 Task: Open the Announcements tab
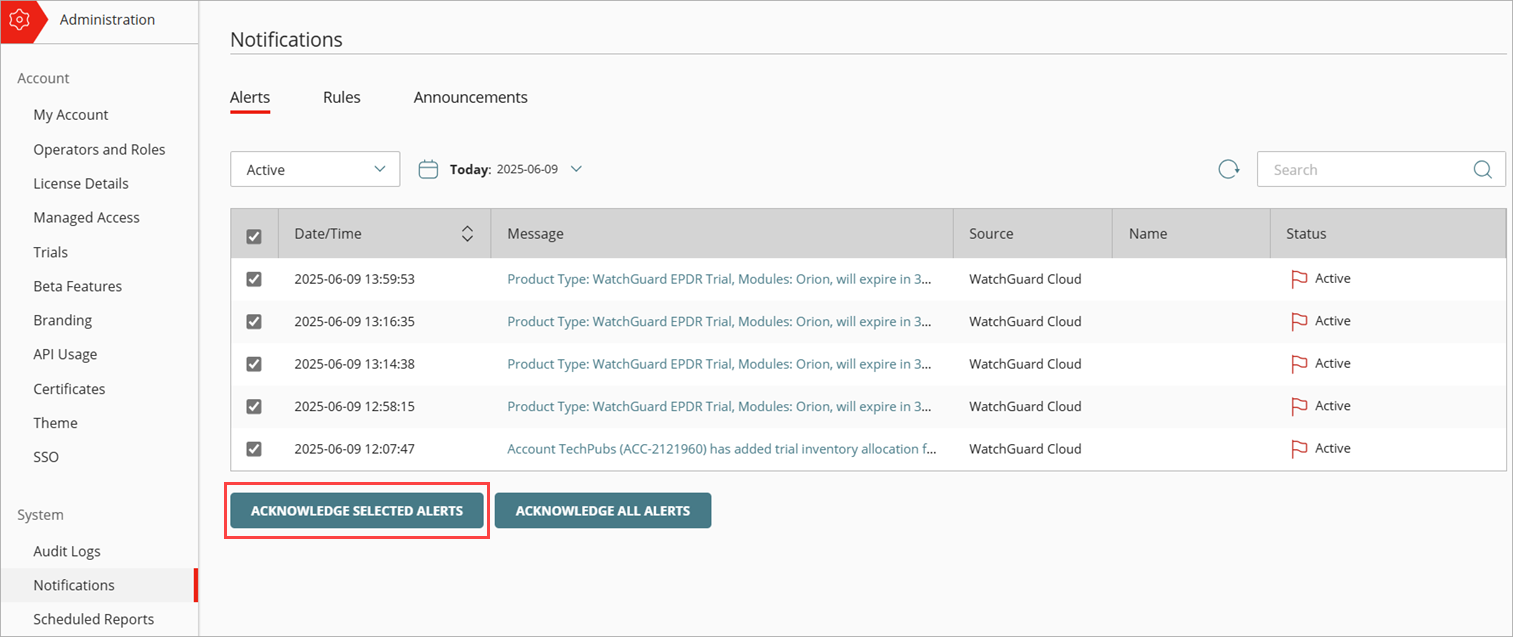(470, 97)
